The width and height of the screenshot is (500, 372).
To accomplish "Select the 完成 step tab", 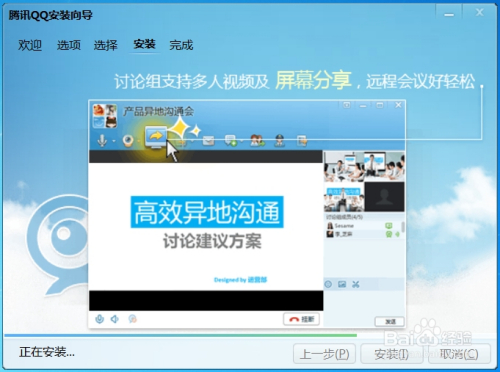I will [181, 45].
